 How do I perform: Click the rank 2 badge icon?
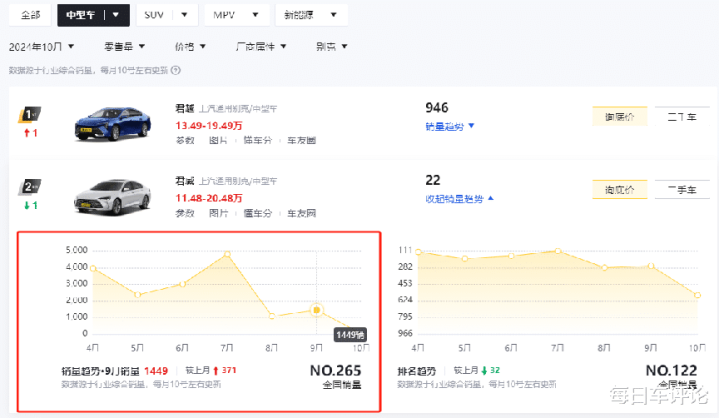[x=29, y=187]
